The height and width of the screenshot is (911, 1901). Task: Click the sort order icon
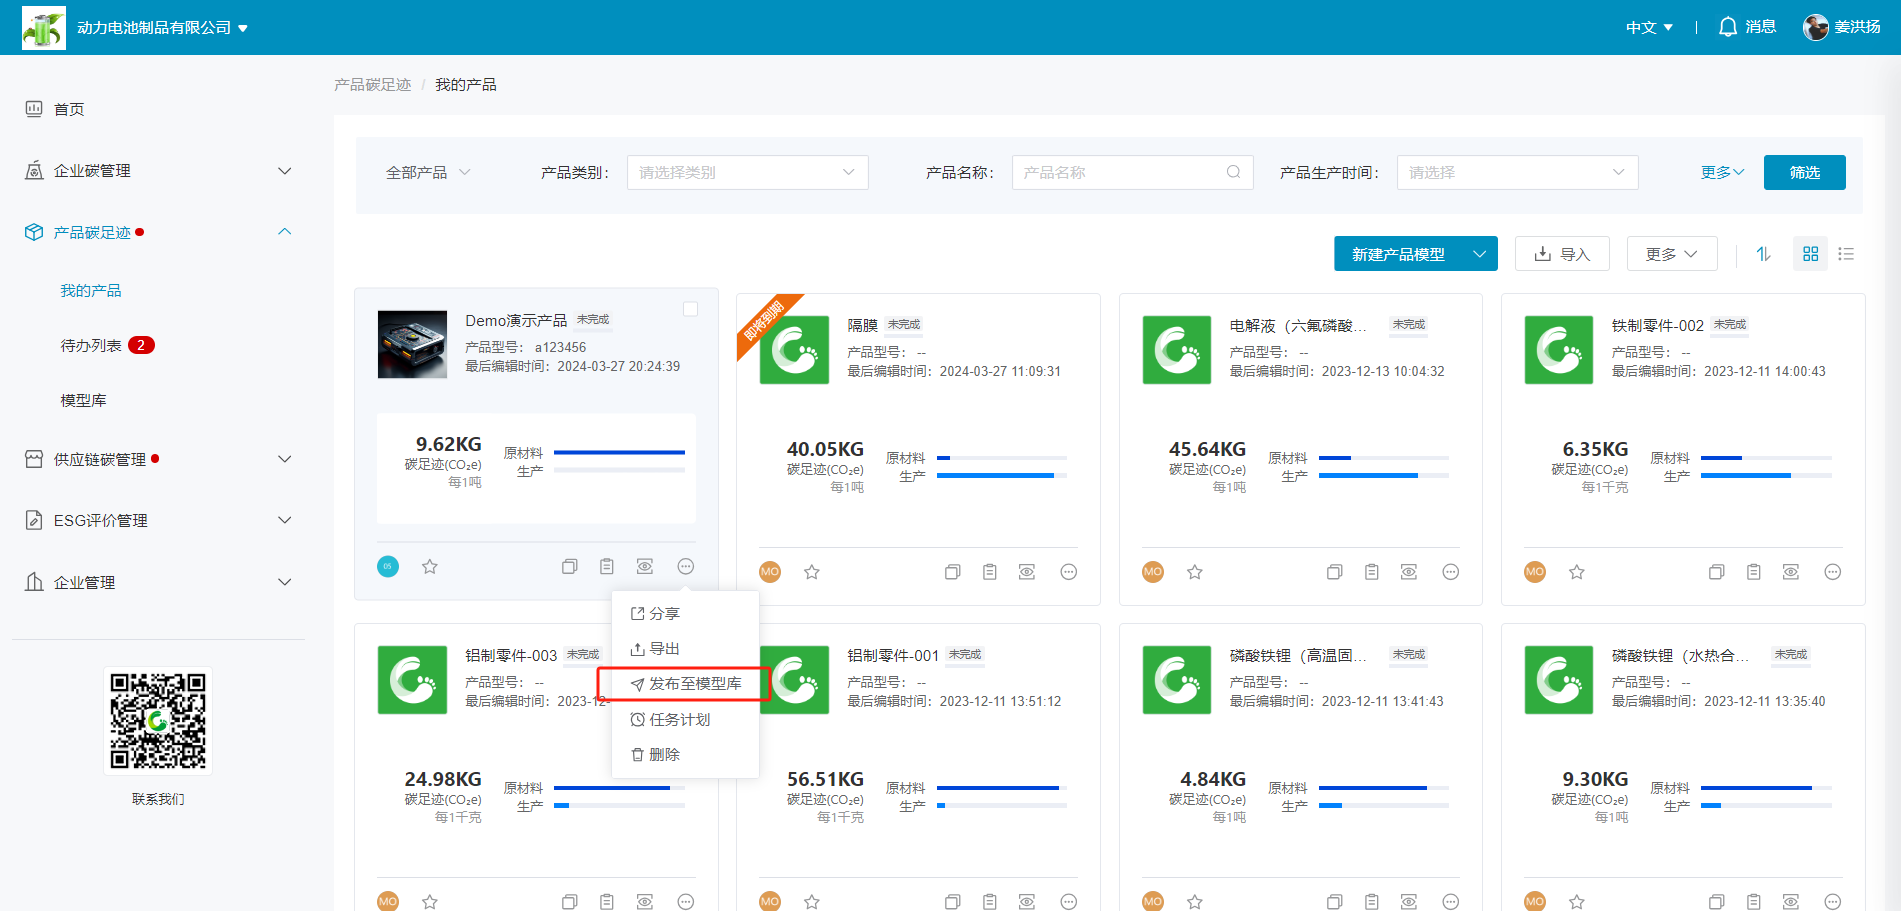pos(1763,254)
